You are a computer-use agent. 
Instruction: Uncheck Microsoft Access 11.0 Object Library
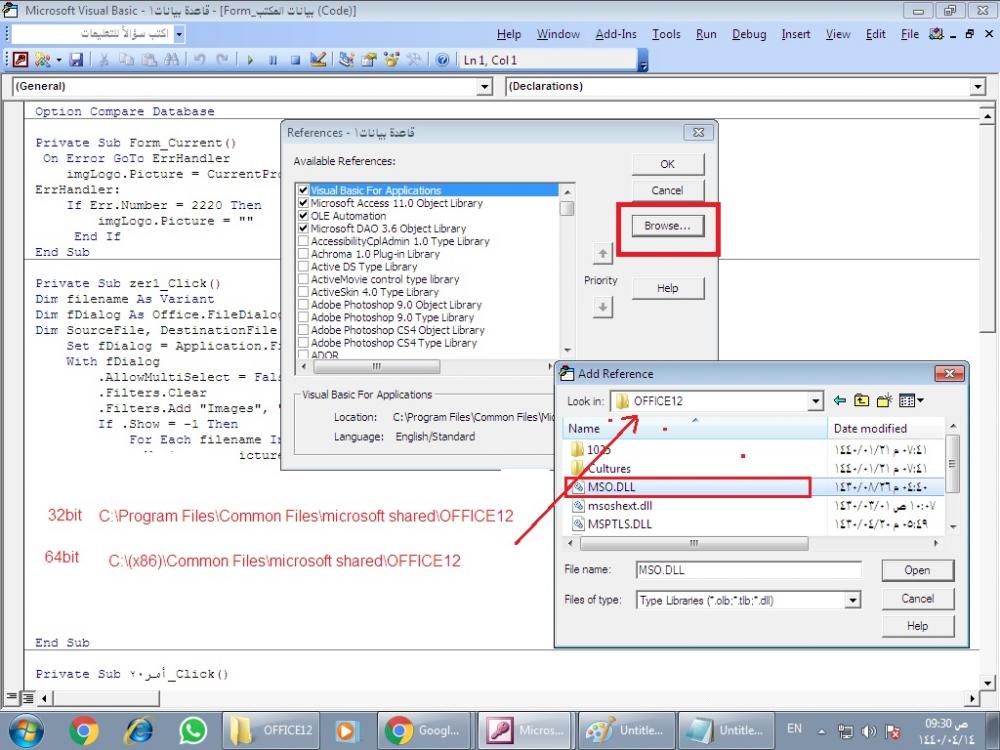tap(304, 203)
